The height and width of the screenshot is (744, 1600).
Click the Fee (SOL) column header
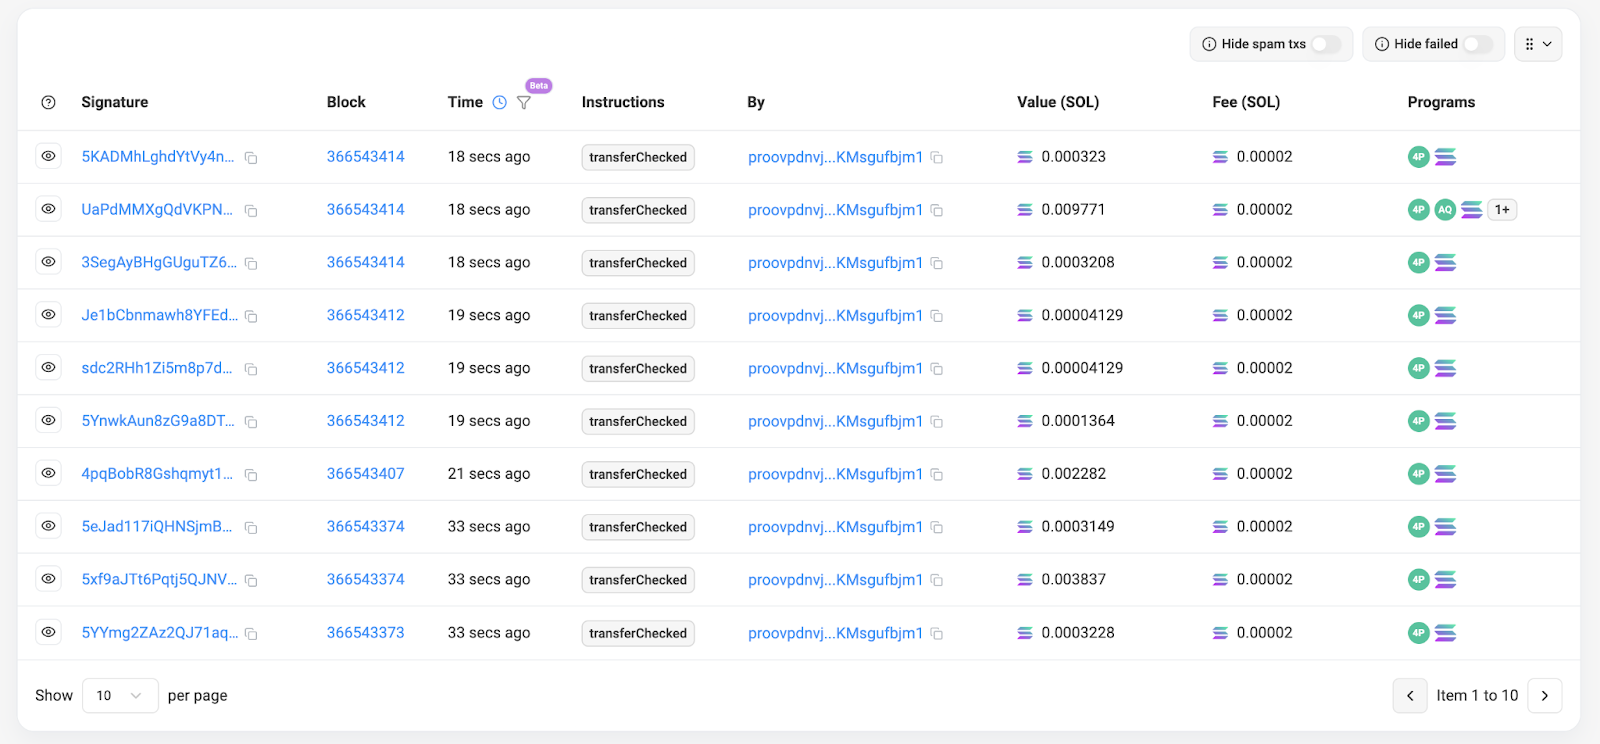[1246, 102]
